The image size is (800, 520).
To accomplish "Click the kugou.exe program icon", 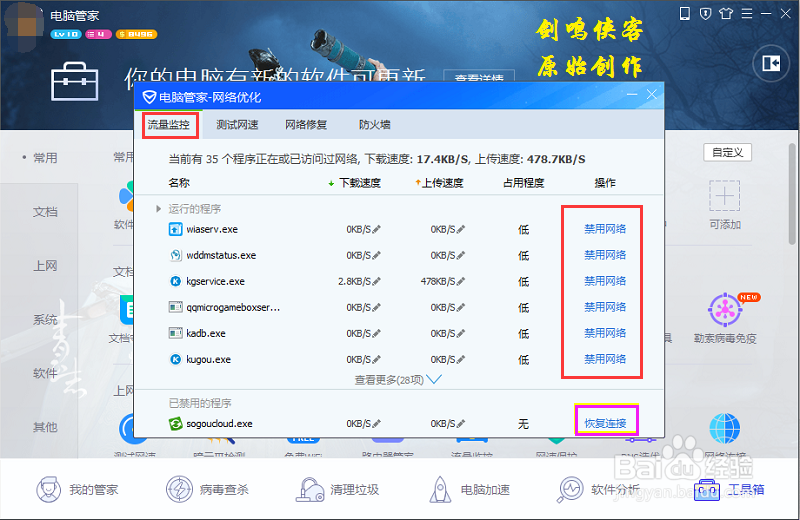I will pos(175,360).
